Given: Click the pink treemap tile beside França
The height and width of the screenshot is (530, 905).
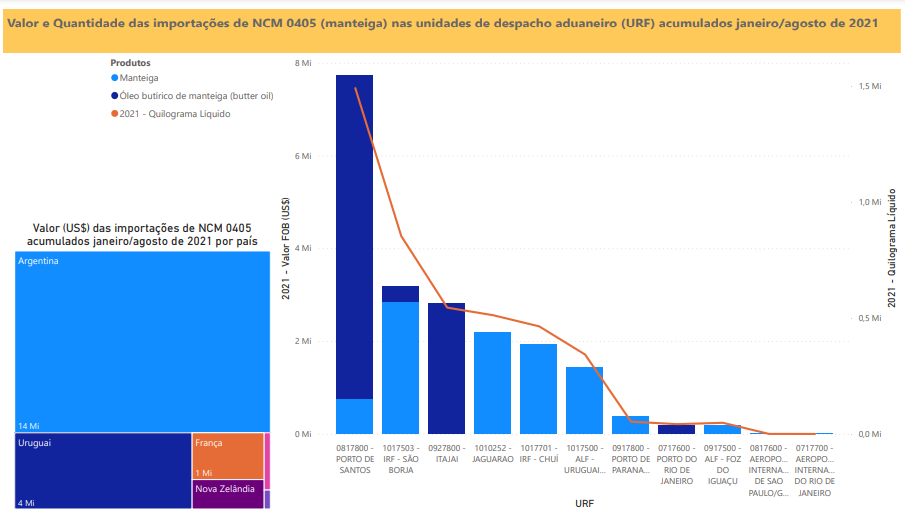Looking at the screenshot, I should pos(267,461).
